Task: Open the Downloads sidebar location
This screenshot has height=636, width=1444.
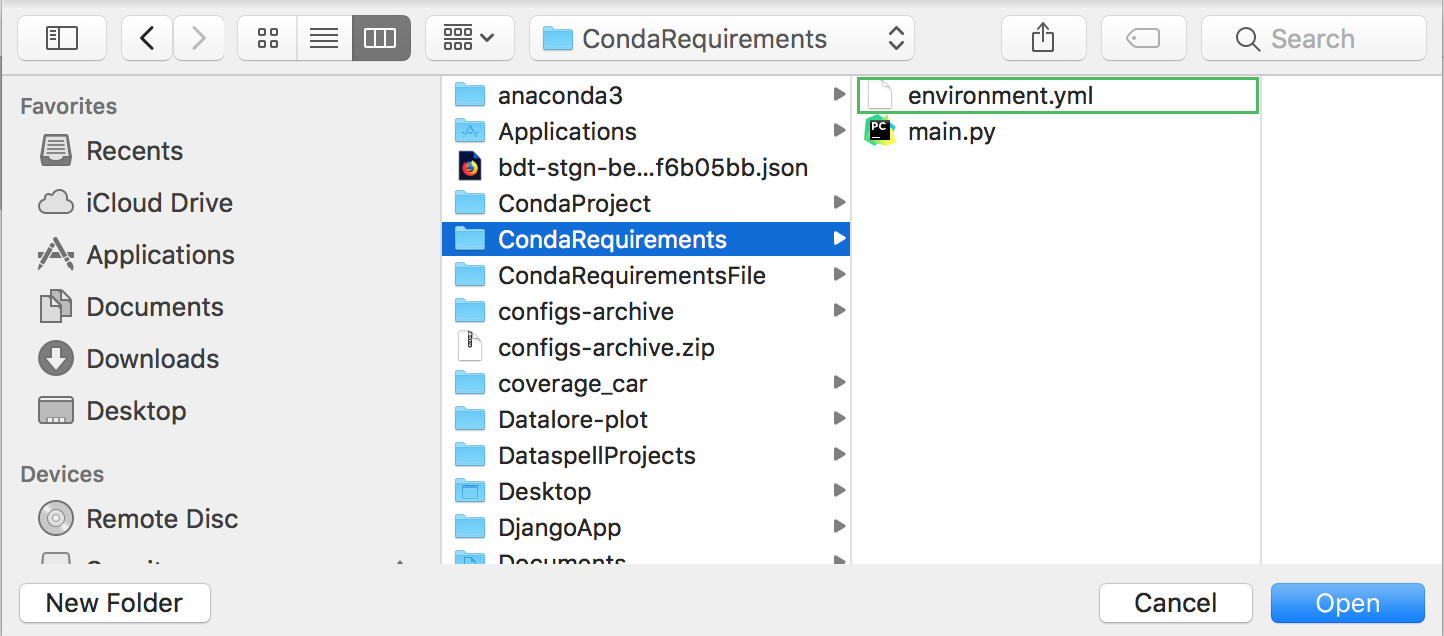Action: tap(153, 358)
